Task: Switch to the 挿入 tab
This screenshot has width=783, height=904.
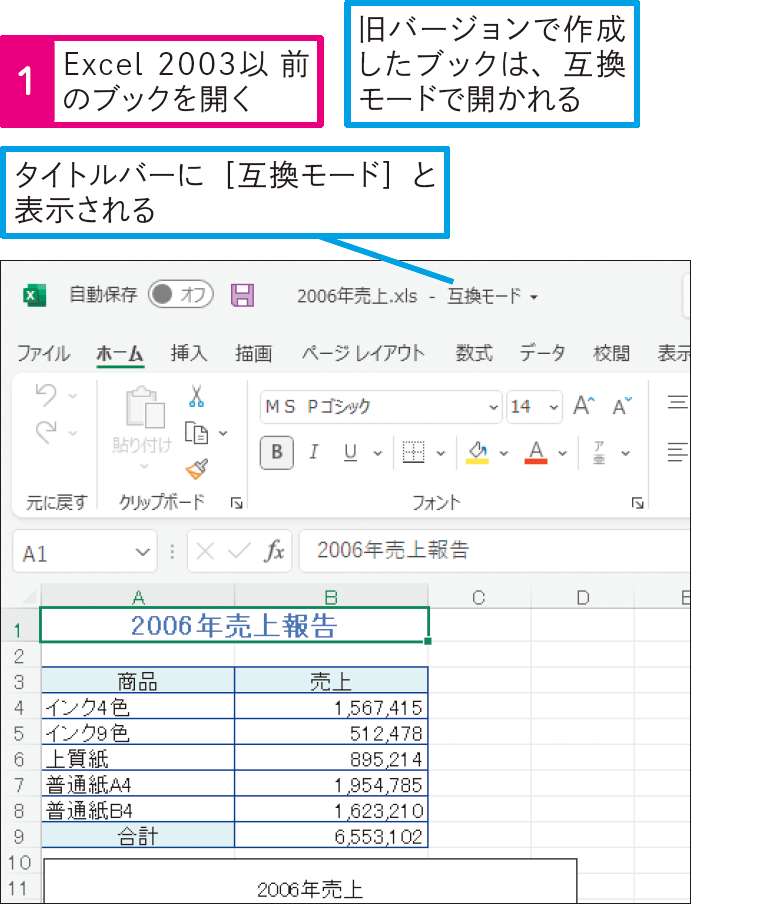Action: (189, 353)
